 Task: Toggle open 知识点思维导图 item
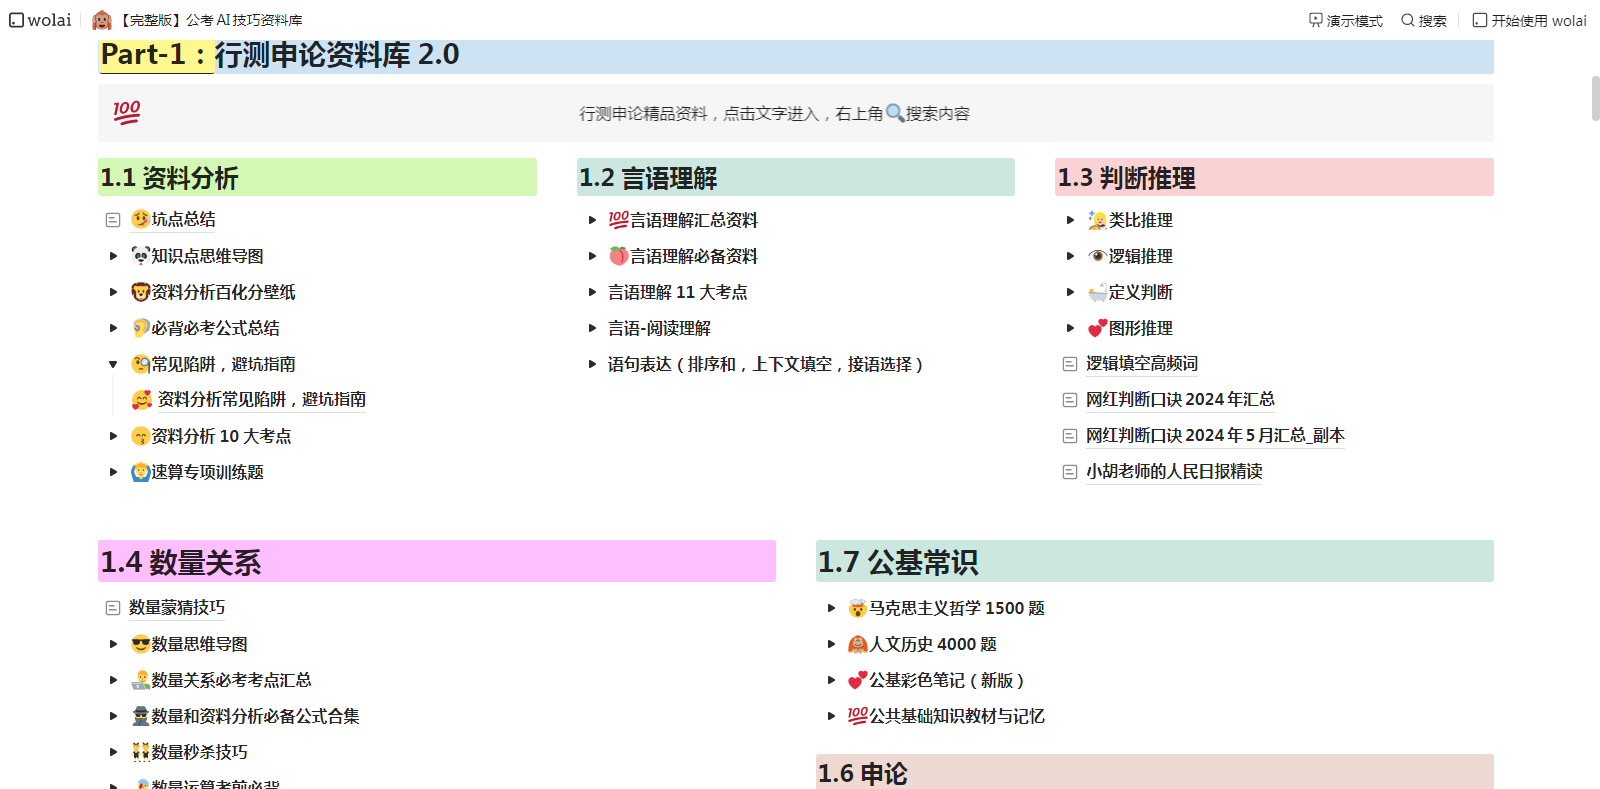(113, 256)
